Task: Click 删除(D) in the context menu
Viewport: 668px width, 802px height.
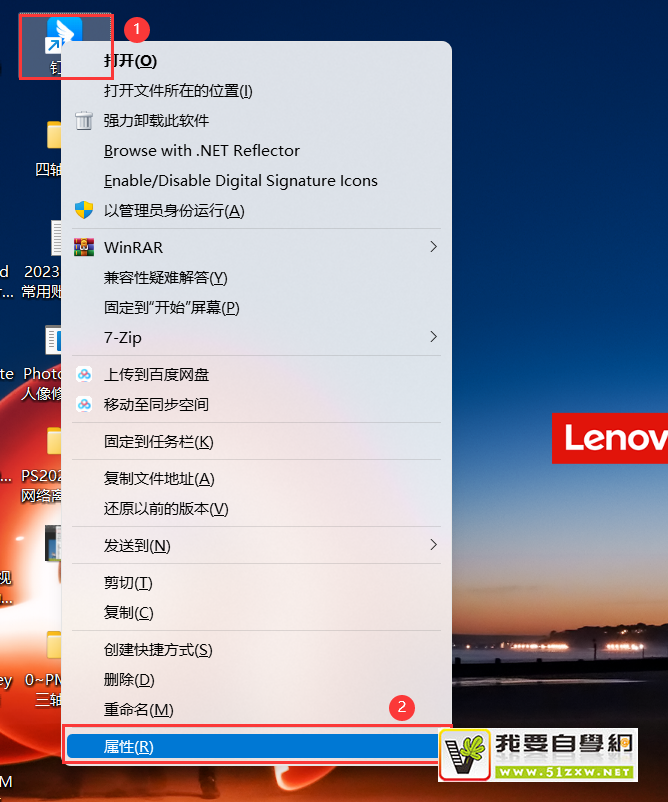Action: coord(129,680)
